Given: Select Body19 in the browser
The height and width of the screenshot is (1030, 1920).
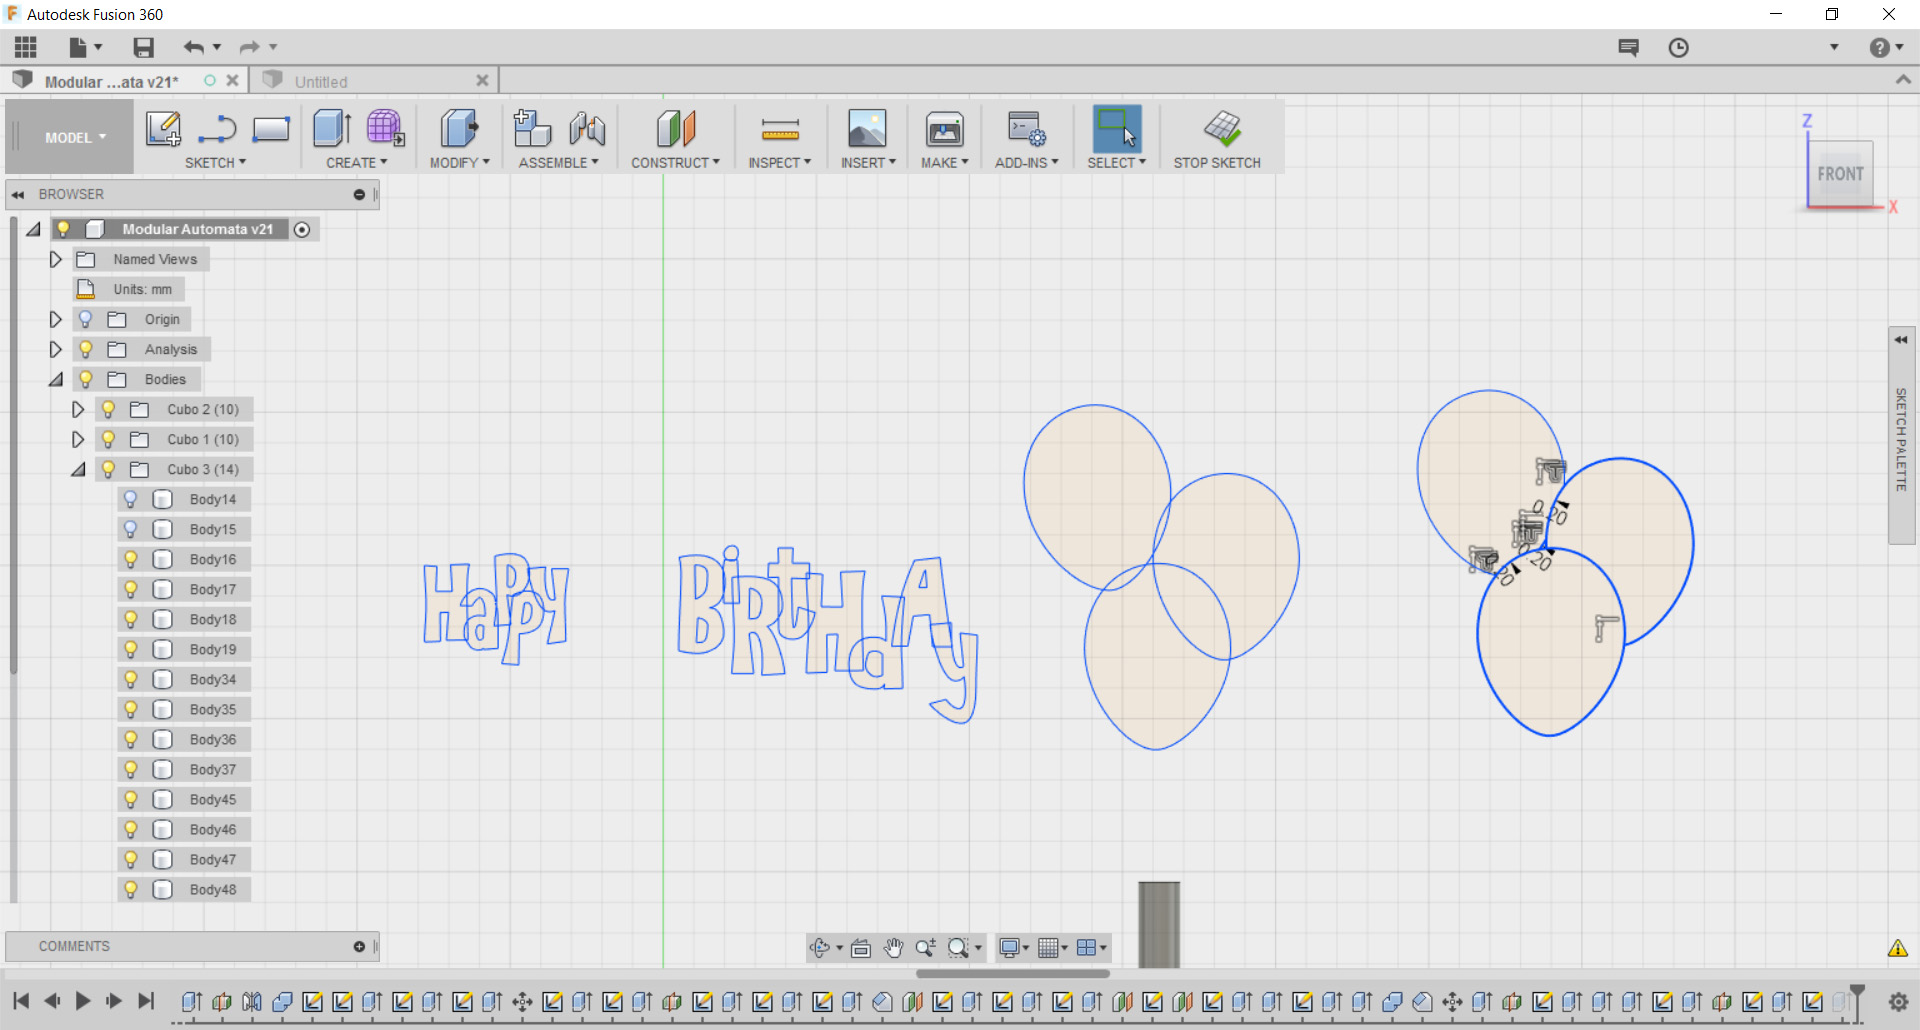Looking at the screenshot, I should (x=213, y=649).
